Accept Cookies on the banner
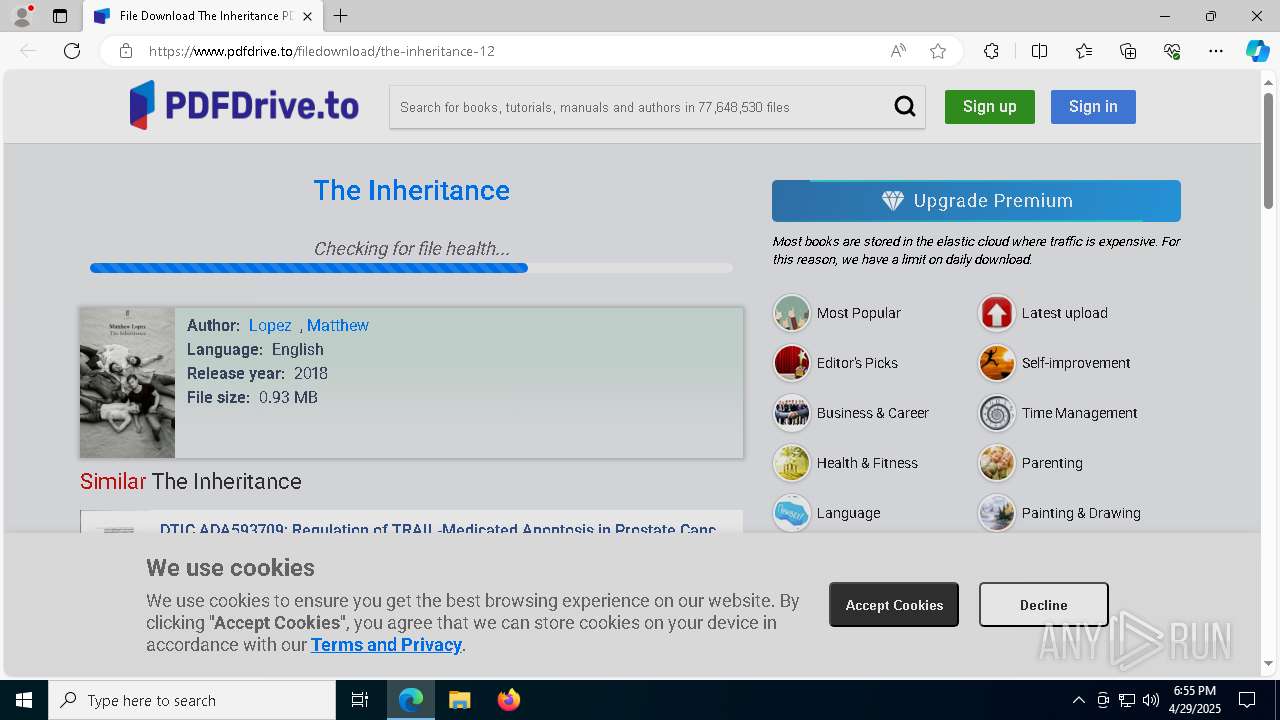 coord(894,605)
